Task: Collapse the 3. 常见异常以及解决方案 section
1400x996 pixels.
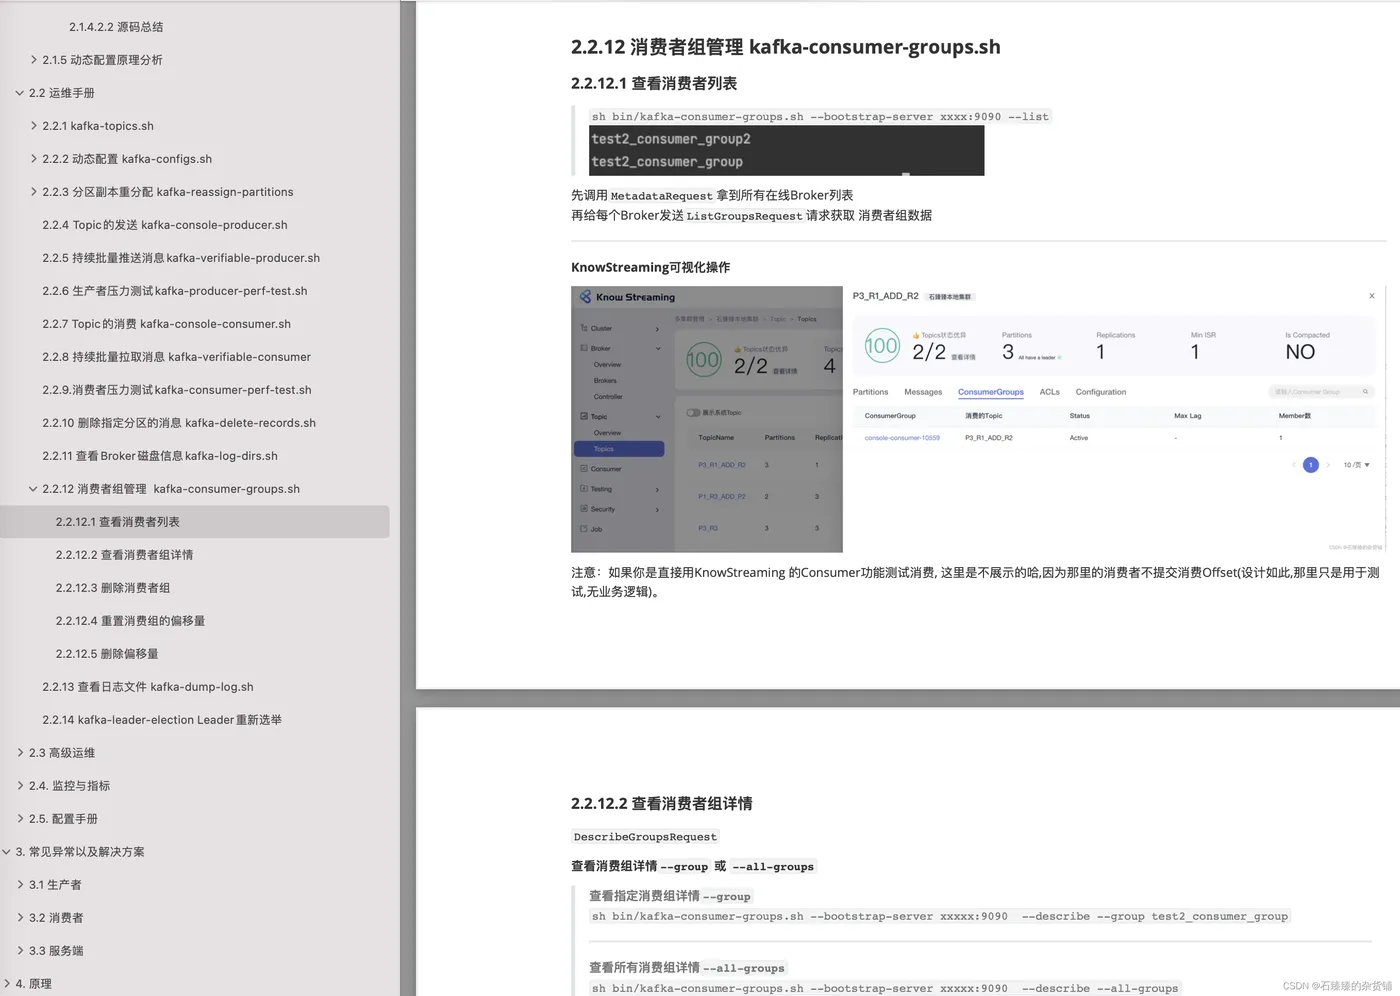Action: coord(6,852)
